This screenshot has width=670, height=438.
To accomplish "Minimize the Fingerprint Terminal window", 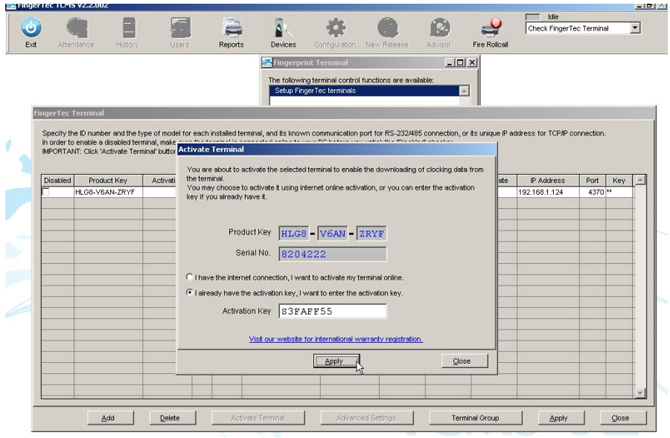I will pyautogui.click(x=450, y=62).
